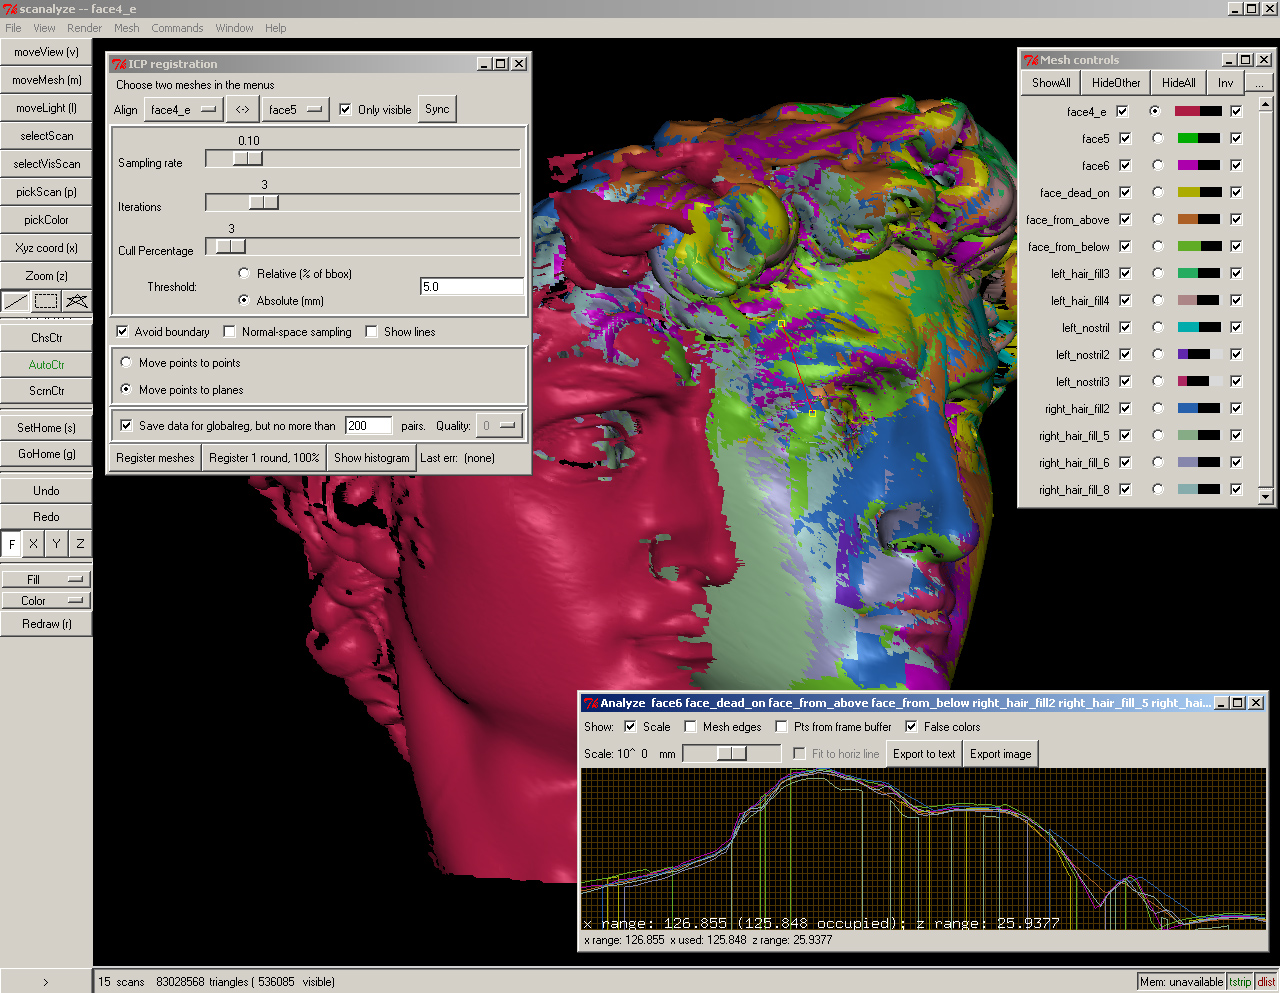Open the Render menu
Viewport: 1280px width, 993px height.
click(x=85, y=28)
